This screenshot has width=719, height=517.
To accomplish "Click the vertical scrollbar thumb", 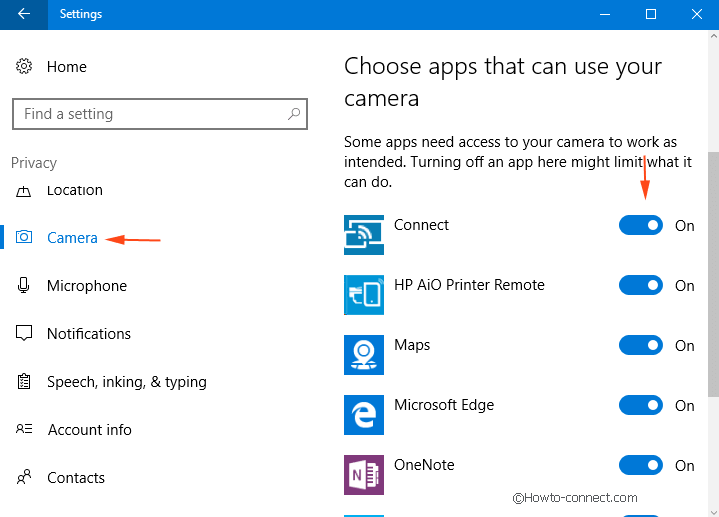I will tap(713, 274).
